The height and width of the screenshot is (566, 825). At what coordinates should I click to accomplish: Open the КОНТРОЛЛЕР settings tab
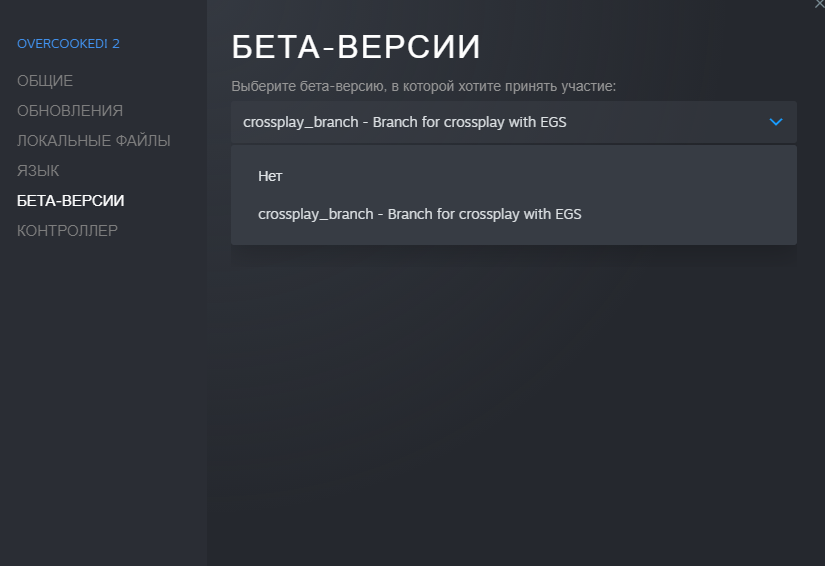pyautogui.click(x=67, y=231)
